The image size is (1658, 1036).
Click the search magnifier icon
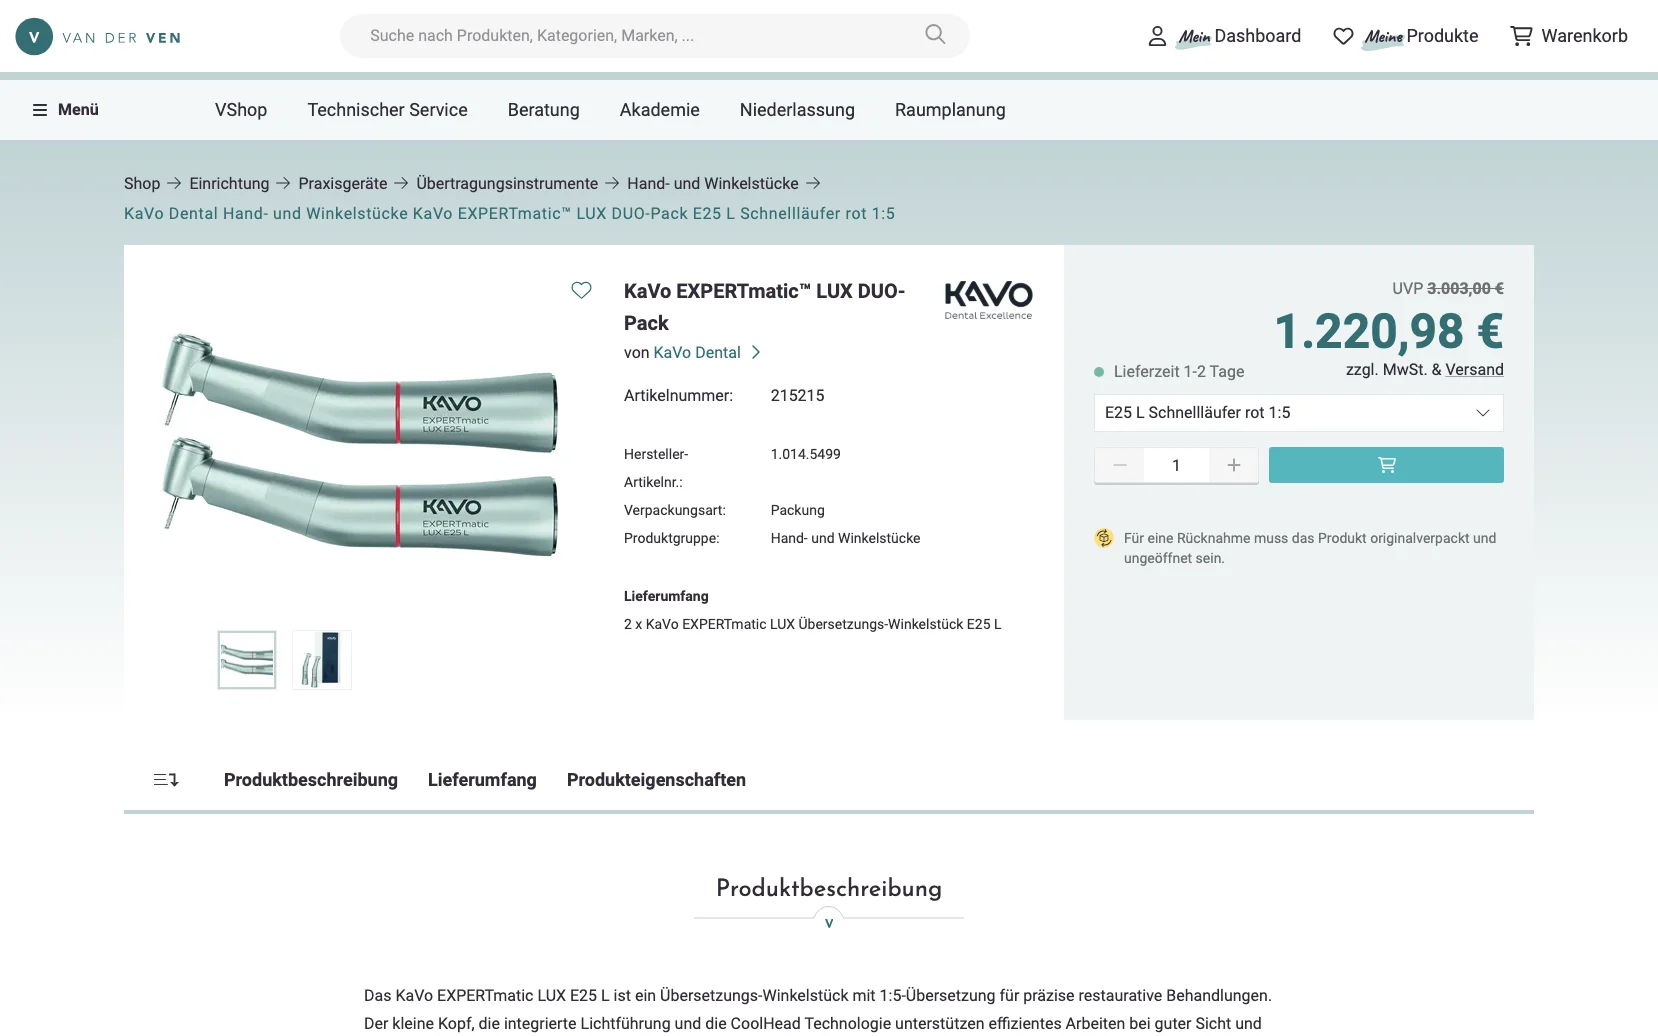point(935,35)
